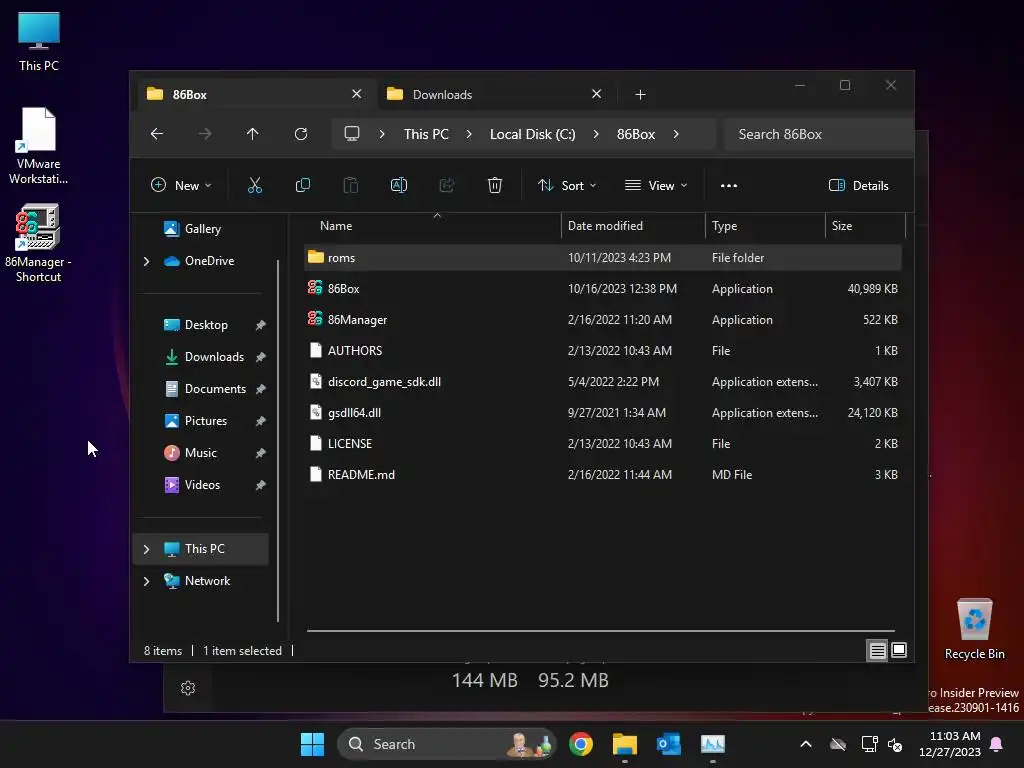Click the taskbar Search box
This screenshot has width=1024, height=768.
(x=446, y=744)
